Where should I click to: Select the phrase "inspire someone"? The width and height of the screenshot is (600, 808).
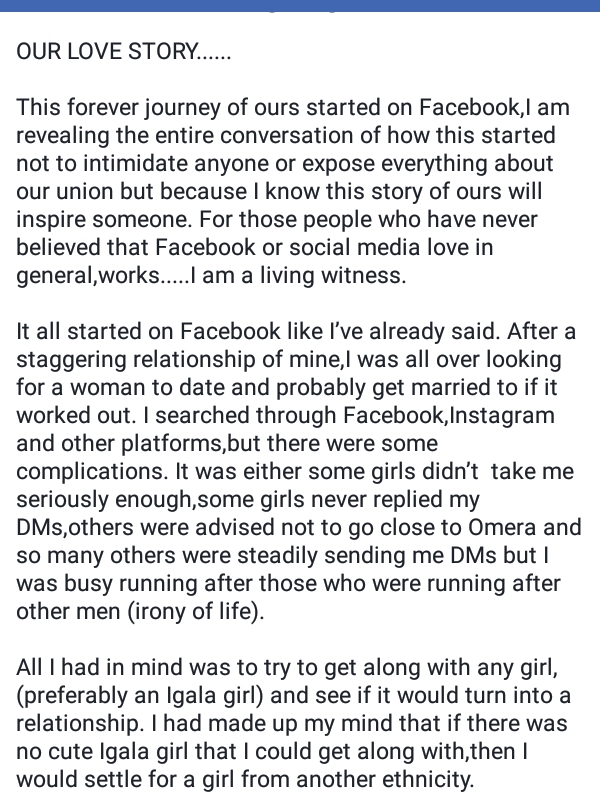(x=94, y=219)
